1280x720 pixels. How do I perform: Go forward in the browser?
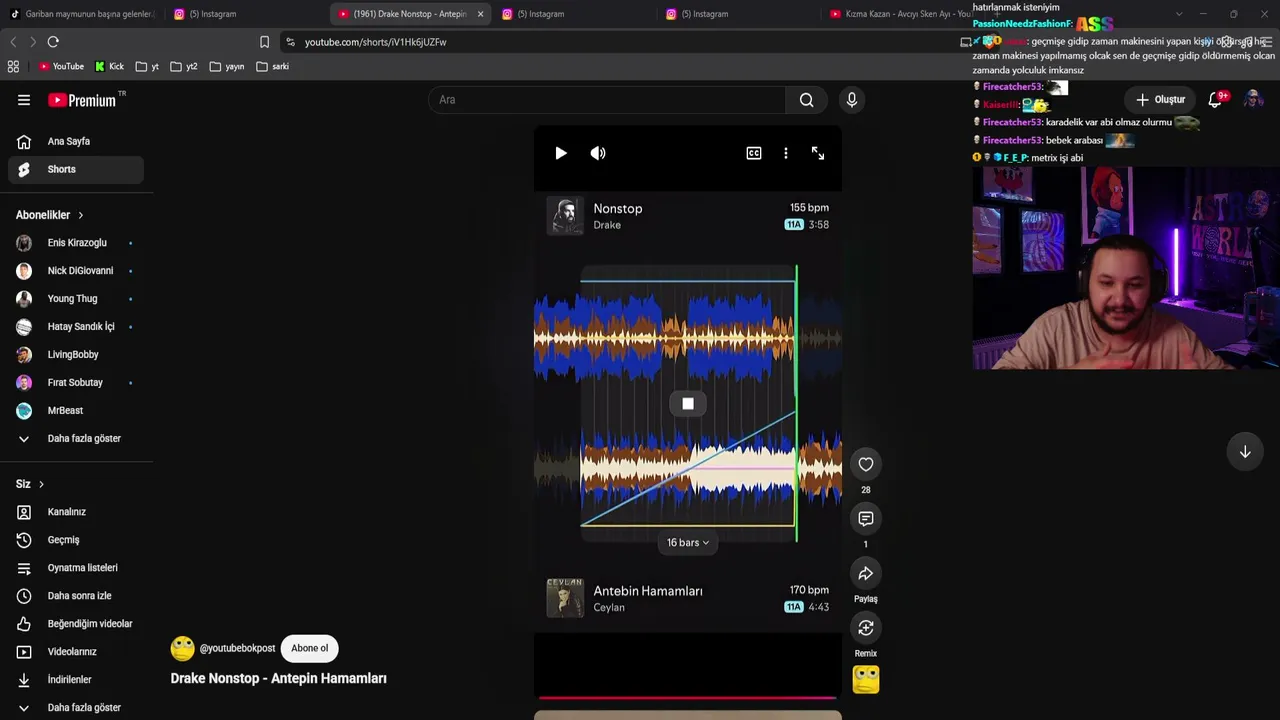[33, 42]
